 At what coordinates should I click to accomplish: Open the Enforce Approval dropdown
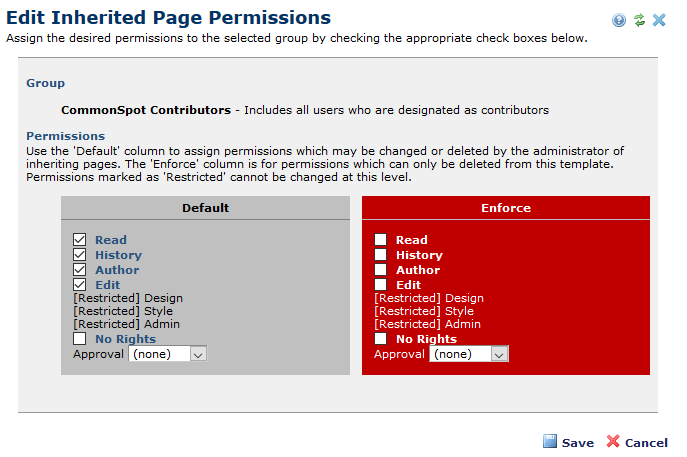(469, 354)
